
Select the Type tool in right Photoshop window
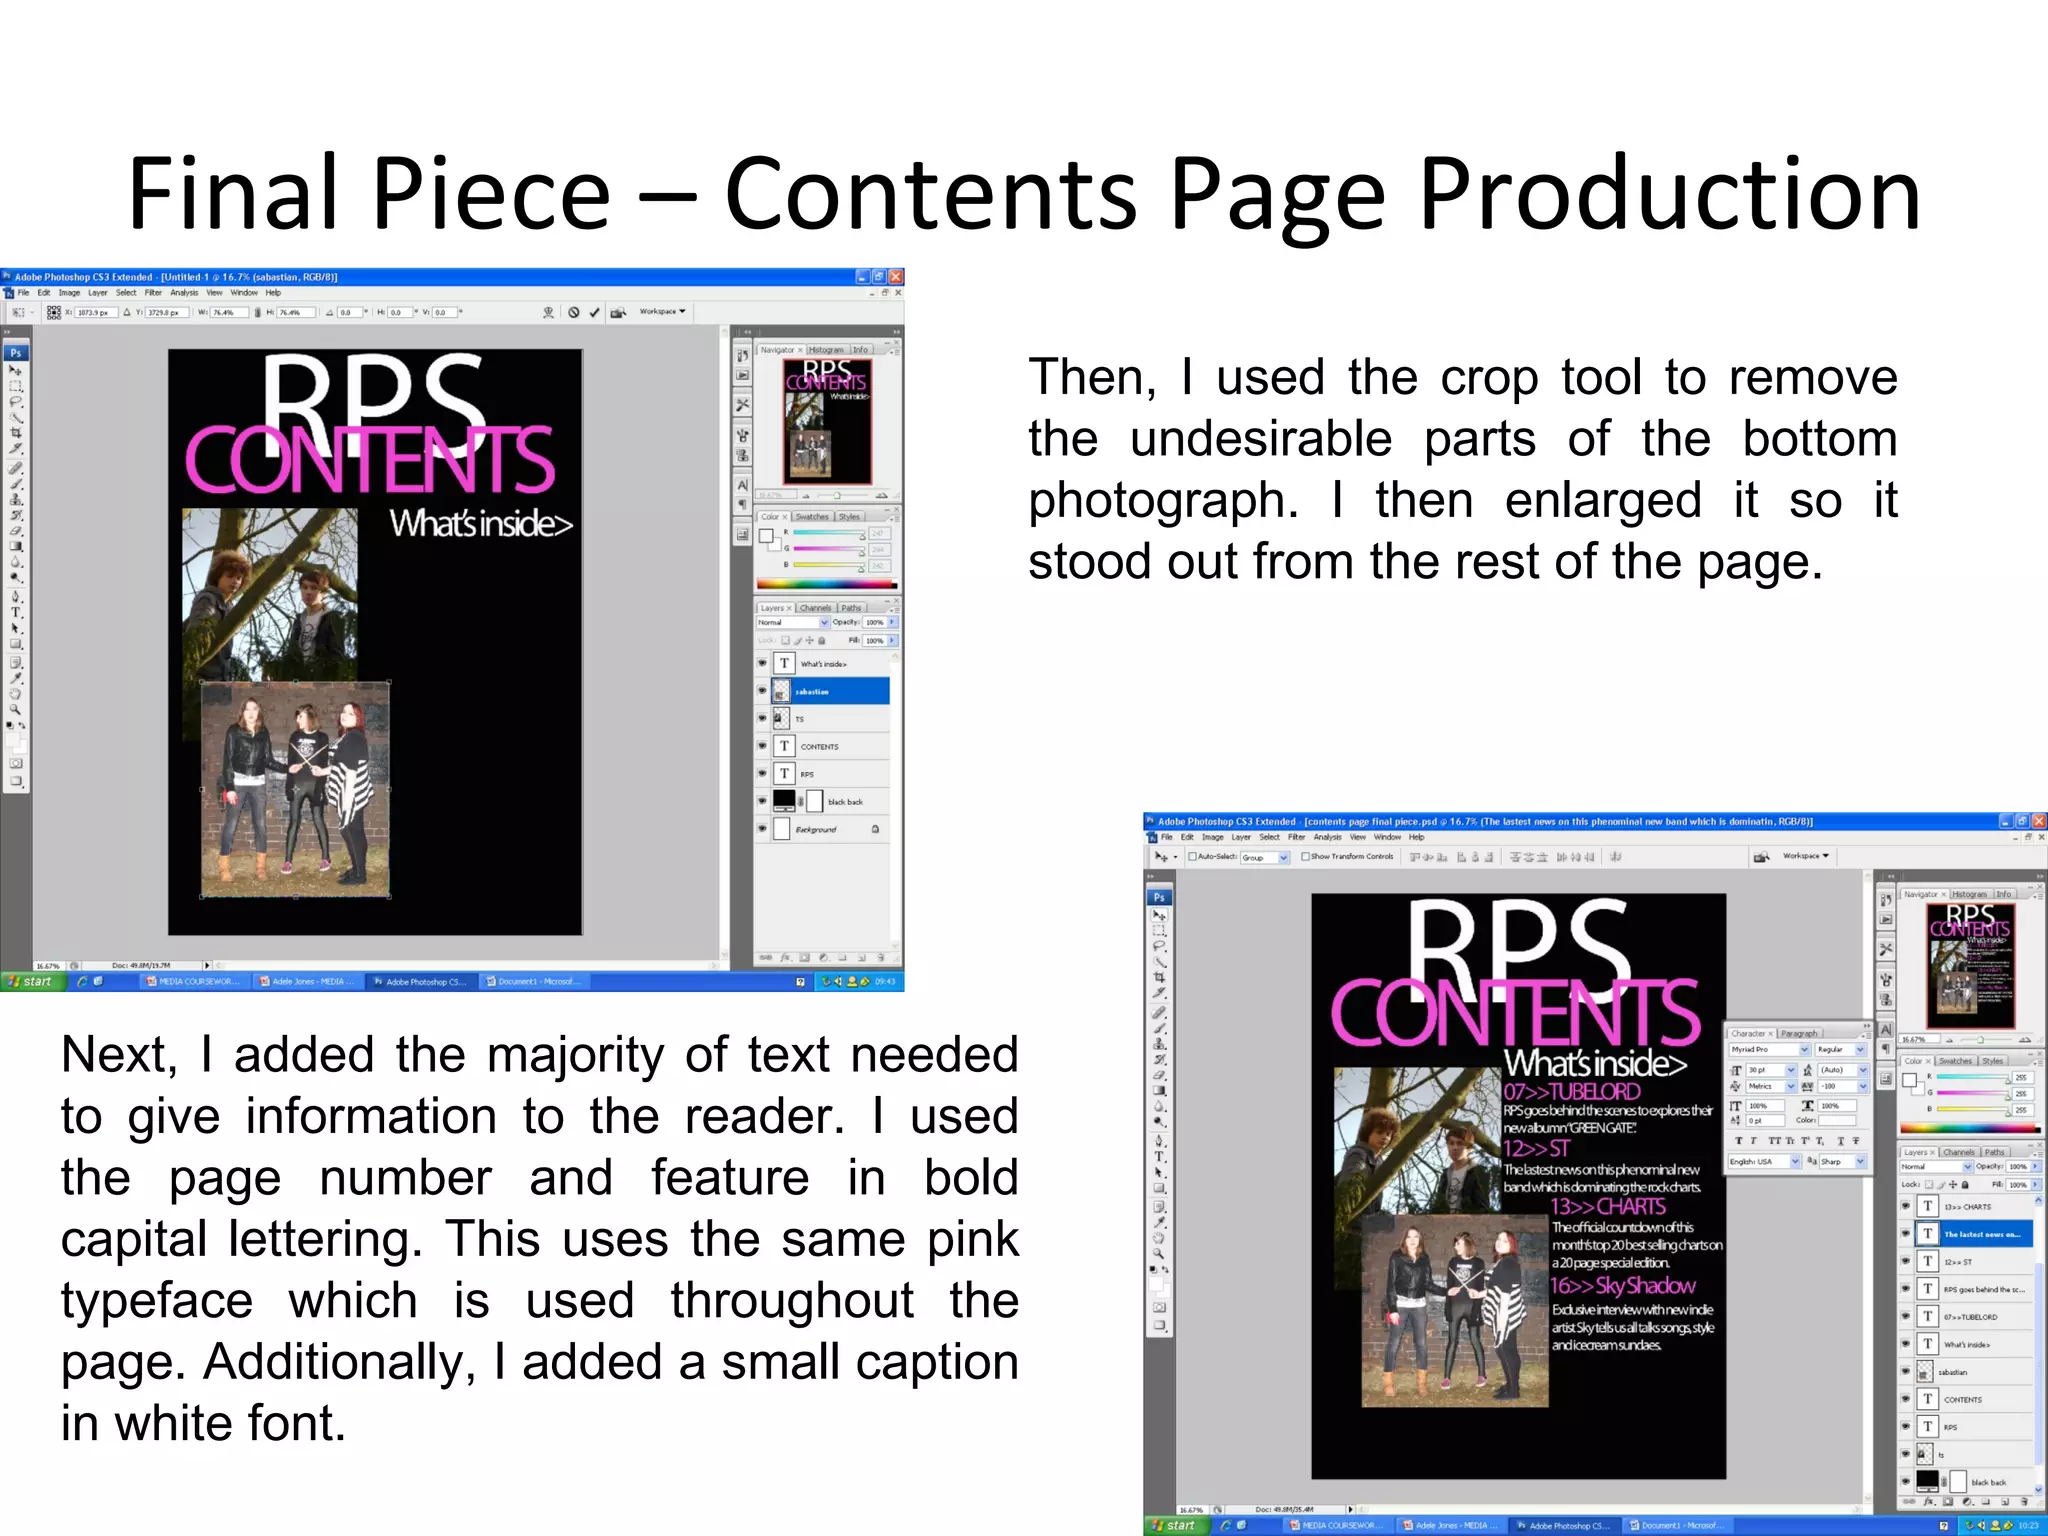pos(1160,1157)
